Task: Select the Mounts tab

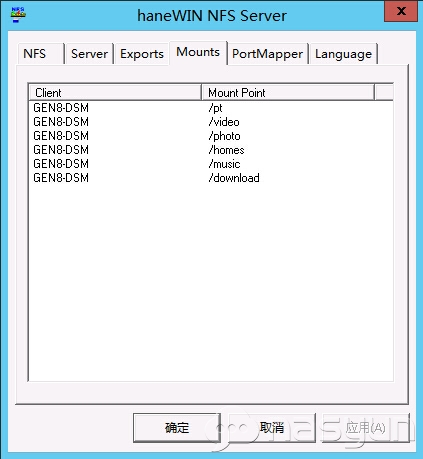Action: click(198, 52)
